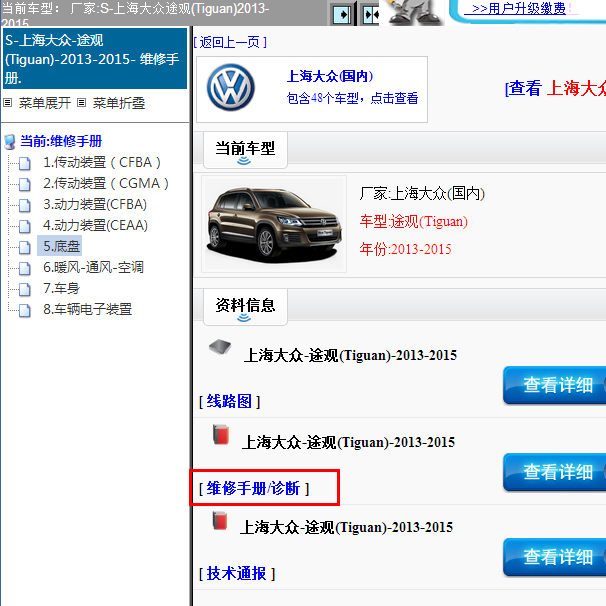
Task: Open the 线路图 link
Action: (229, 401)
